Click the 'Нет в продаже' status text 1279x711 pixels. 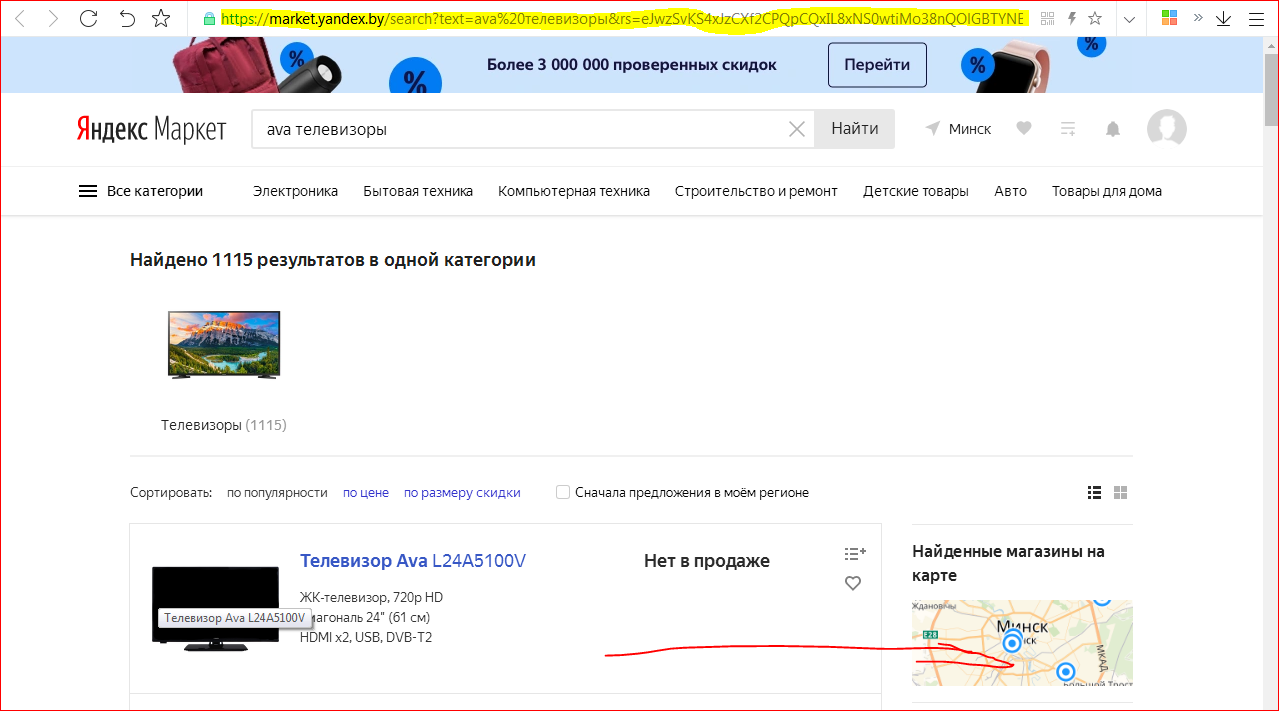707,561
